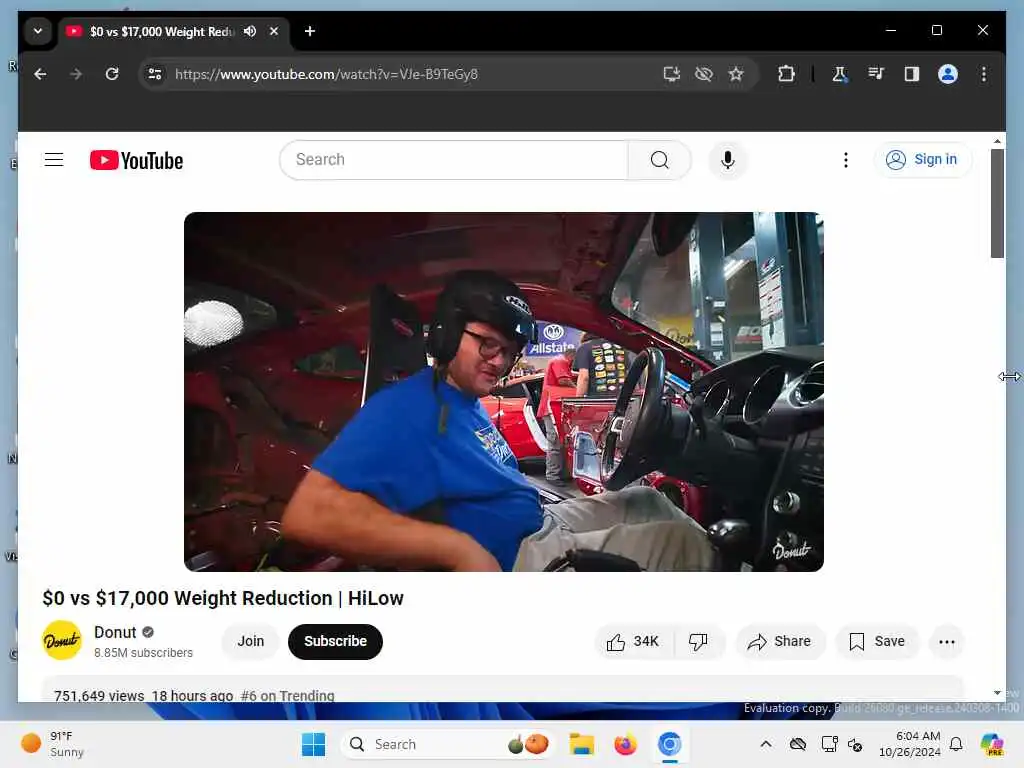The image size is (1024, 768).
Task: Click the scrollbar up arrow
Action: pos(997,141)
